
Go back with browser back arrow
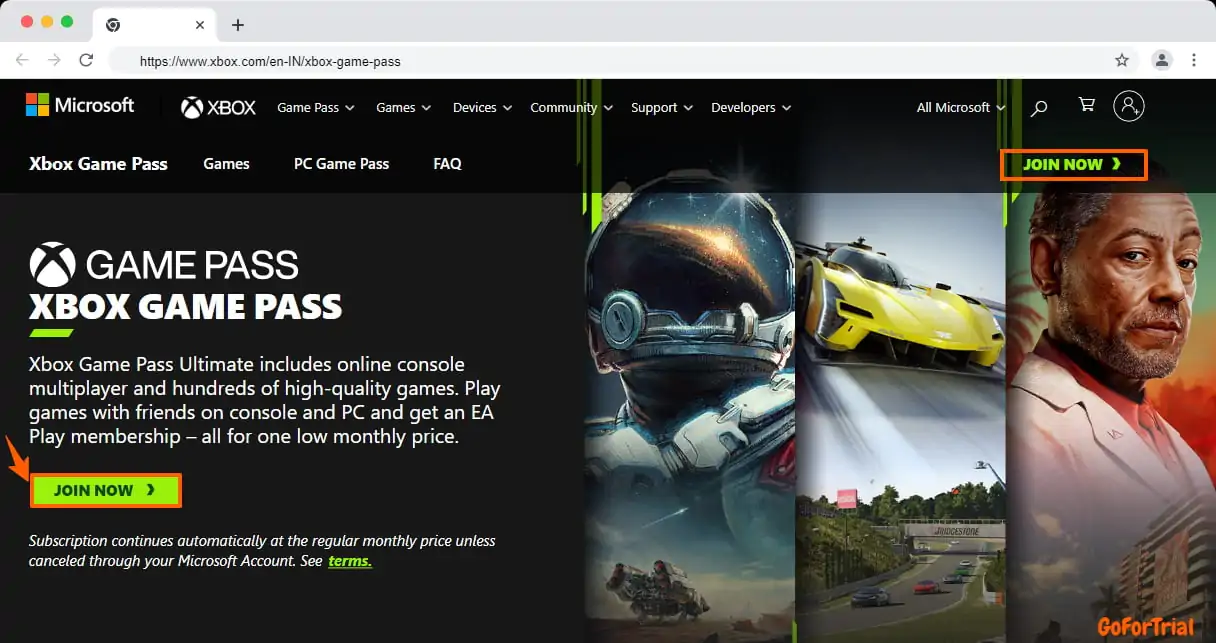[23, 60]
